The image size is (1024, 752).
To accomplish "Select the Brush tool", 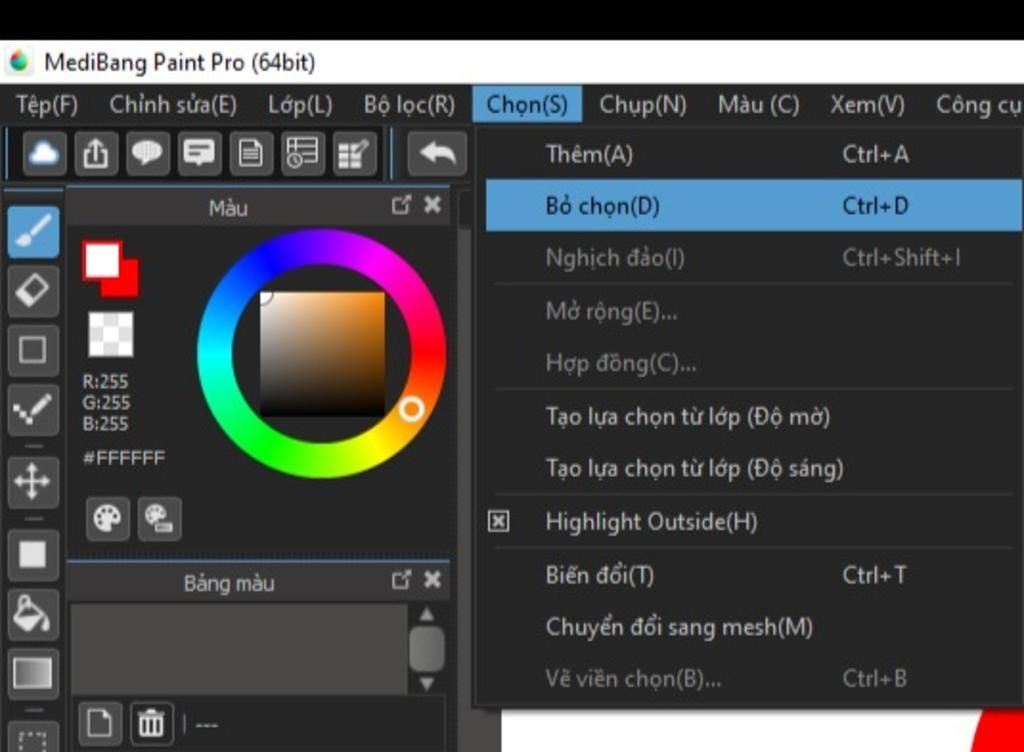I will click(x=33, y=231).
